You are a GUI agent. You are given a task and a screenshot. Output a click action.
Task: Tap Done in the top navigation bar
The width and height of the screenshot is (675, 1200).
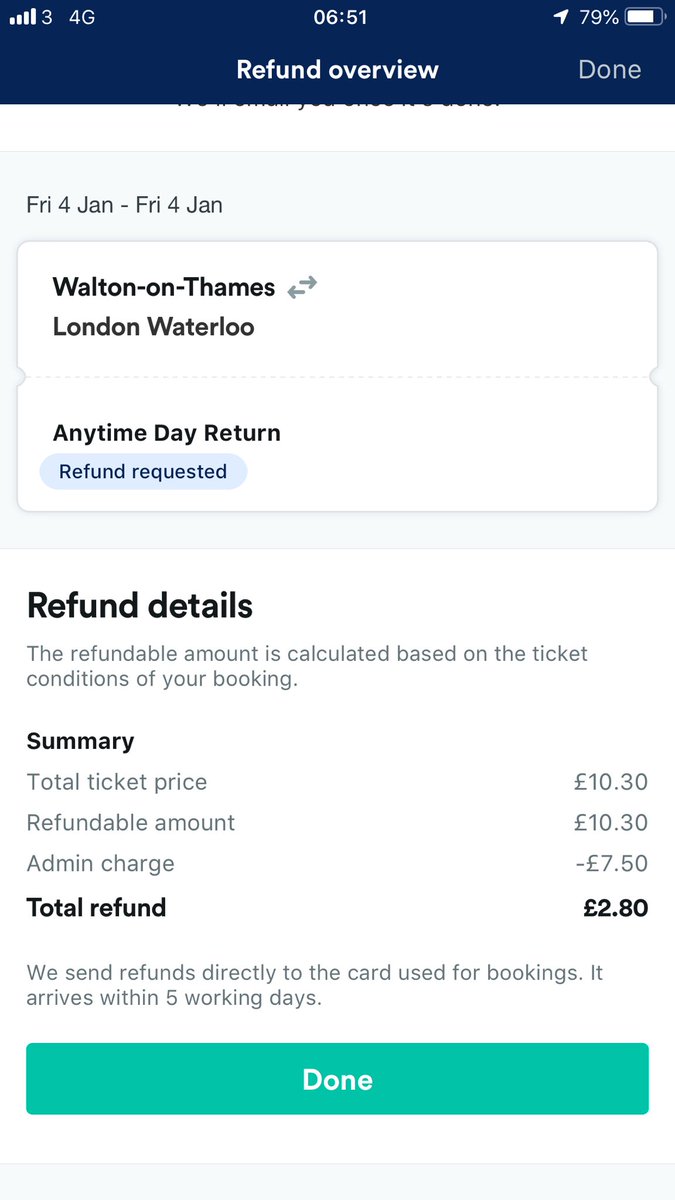click(x=609, y=70)
